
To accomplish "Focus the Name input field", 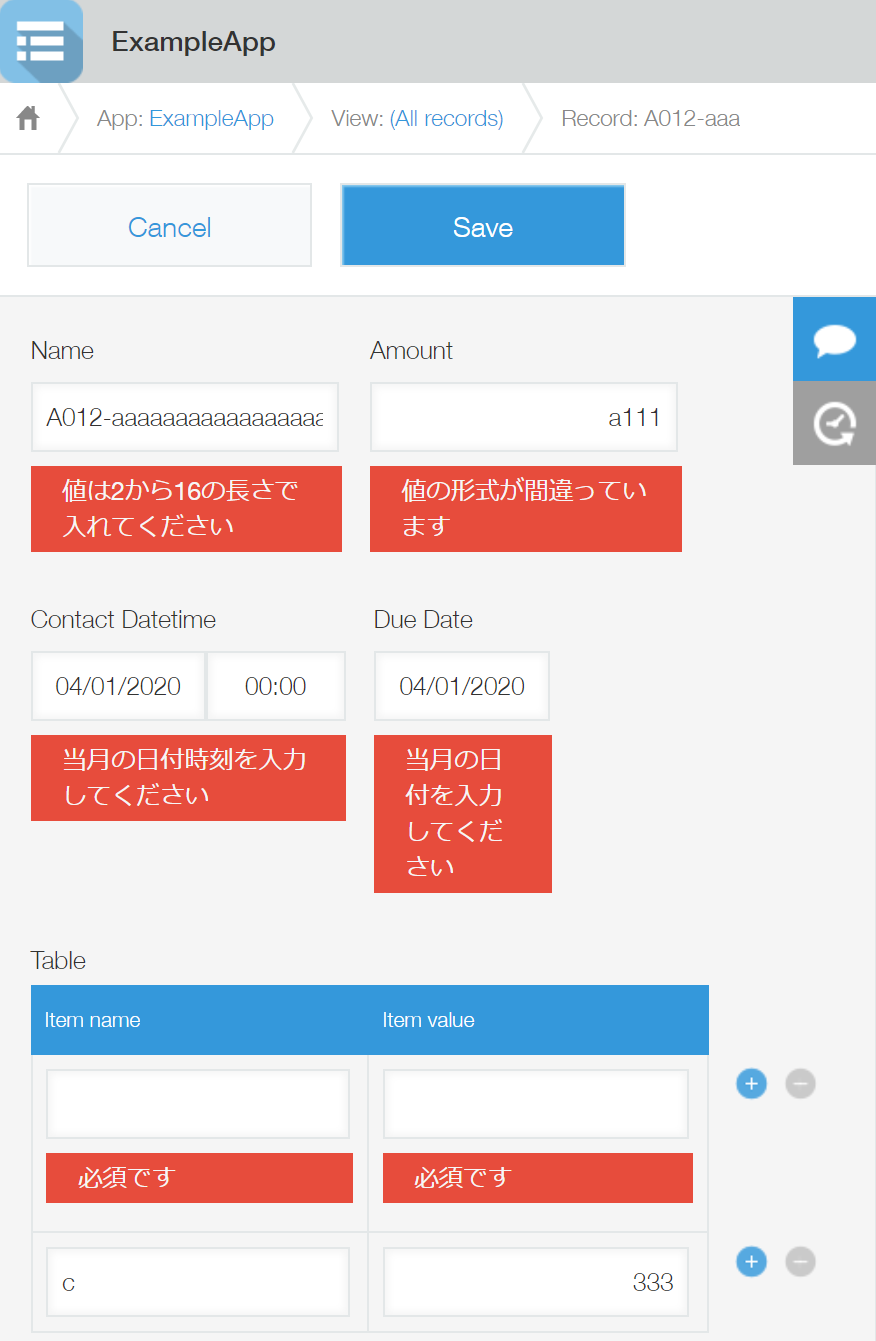I will pos(185,416).
